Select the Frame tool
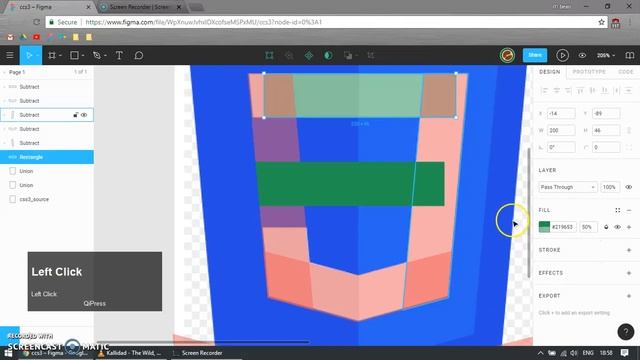 click(52, 55)
